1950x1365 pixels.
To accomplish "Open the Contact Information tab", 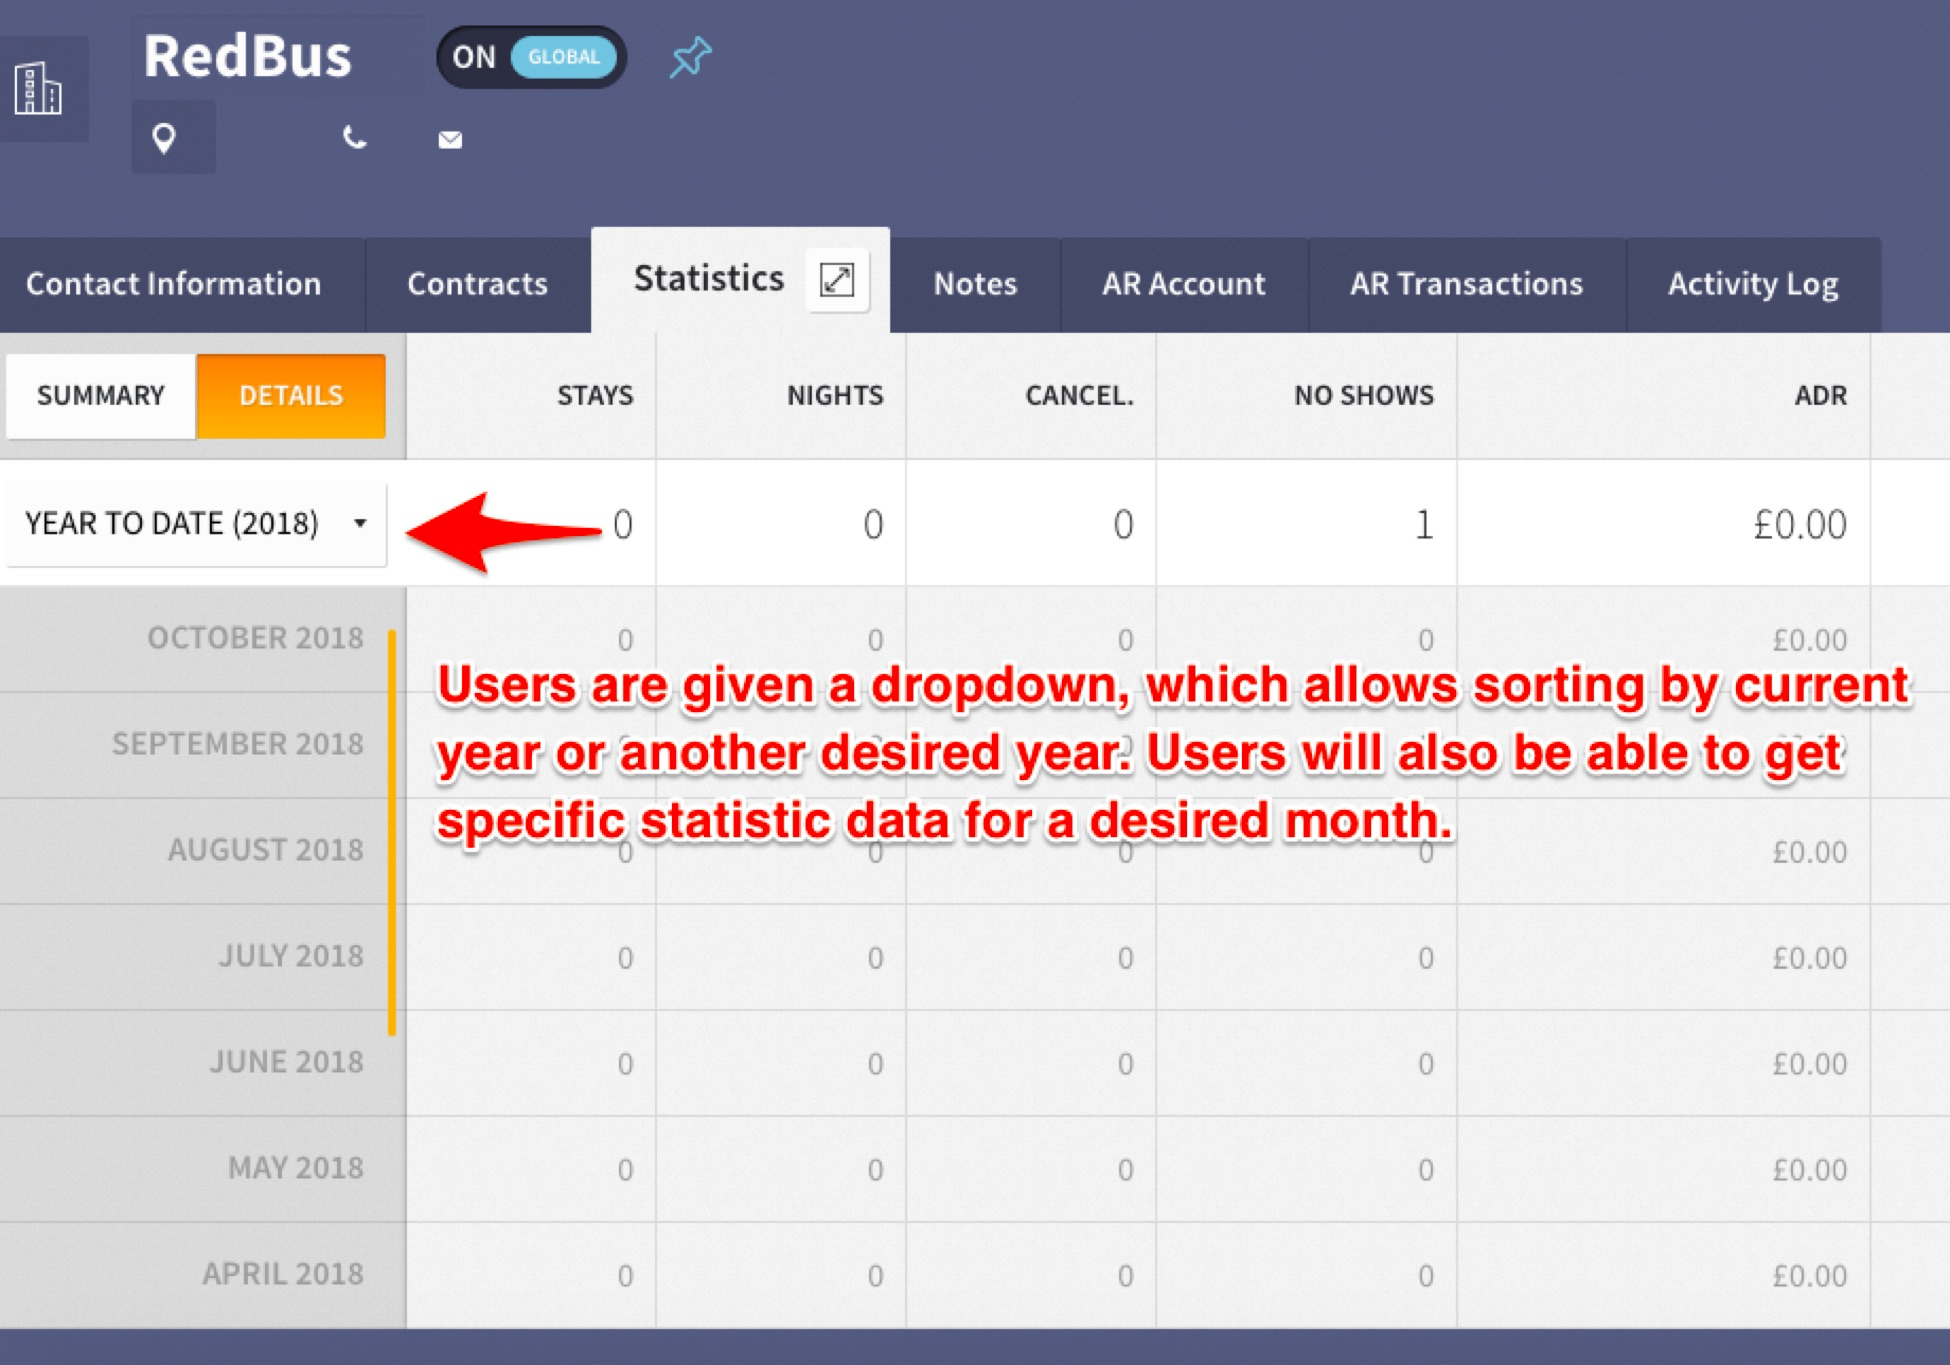I will [174, 285].
